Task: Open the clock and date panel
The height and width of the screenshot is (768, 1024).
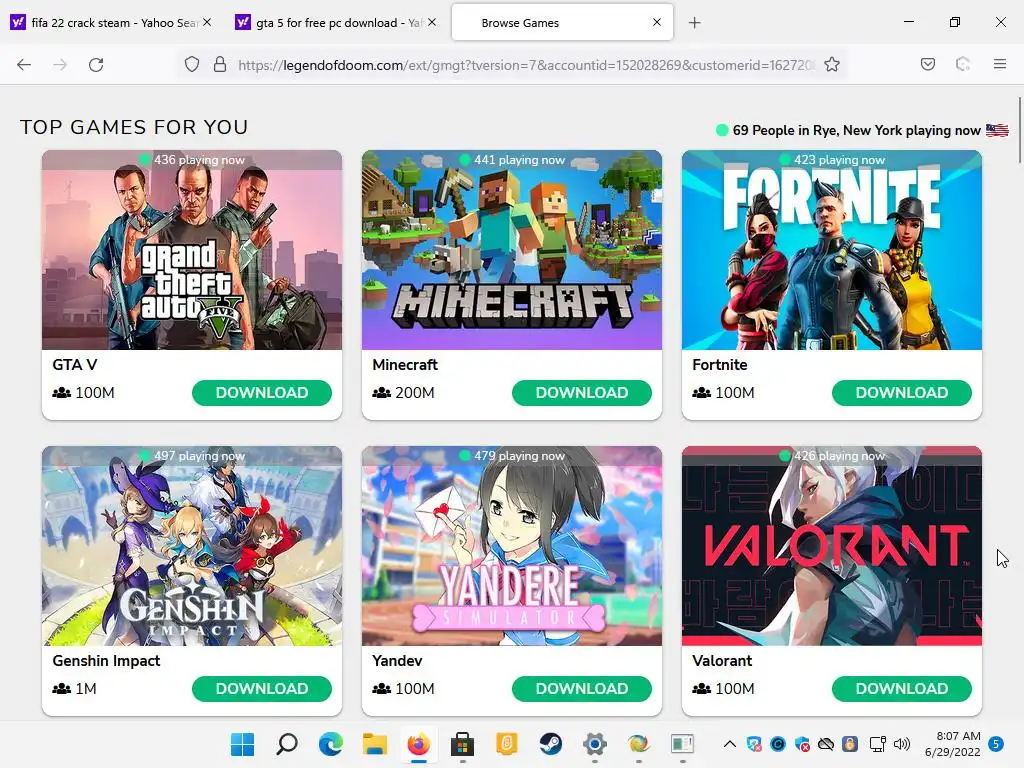Action: [952, 744]
